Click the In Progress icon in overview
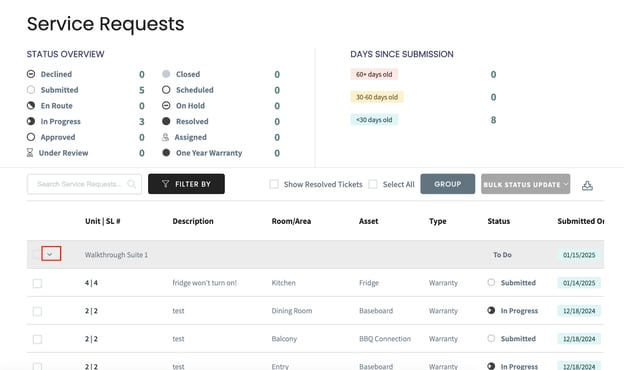This screenshot has height=370, width=624. (31, 121)
